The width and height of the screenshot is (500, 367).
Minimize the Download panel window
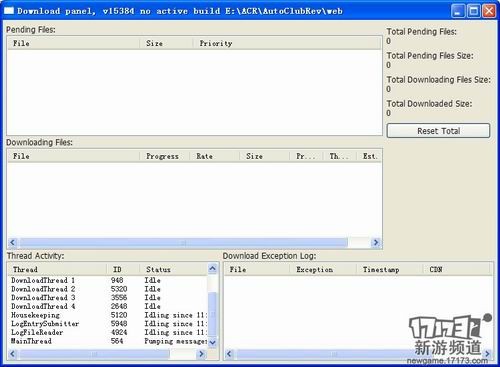458,11
